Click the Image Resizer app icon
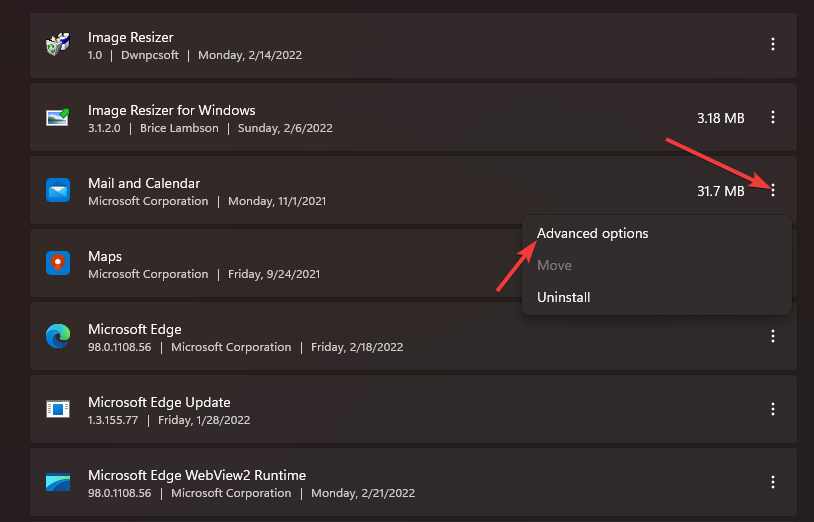 click(x=57, y=45)
